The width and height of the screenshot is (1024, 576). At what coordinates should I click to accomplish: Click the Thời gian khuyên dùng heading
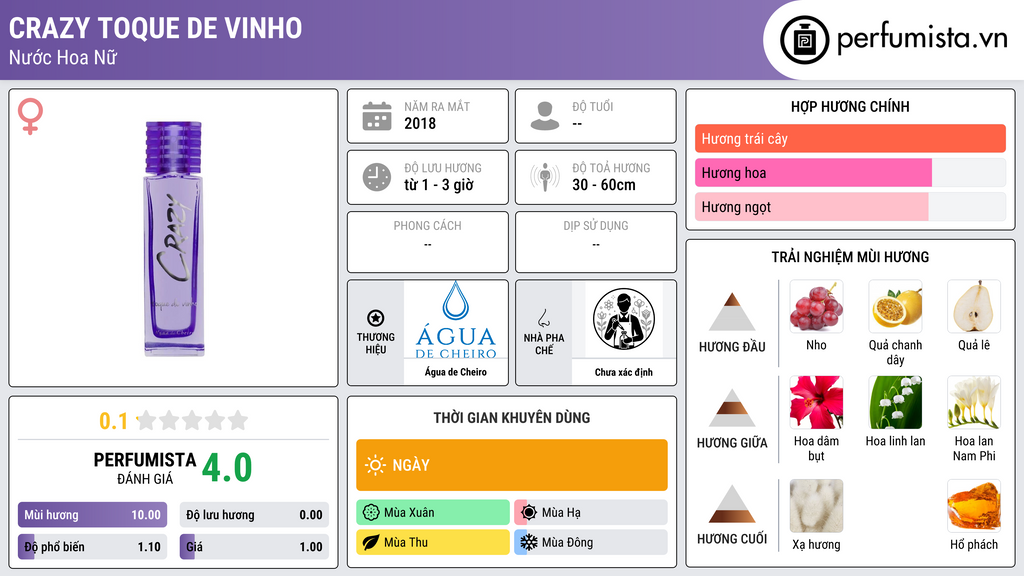[x=512, y=418]
